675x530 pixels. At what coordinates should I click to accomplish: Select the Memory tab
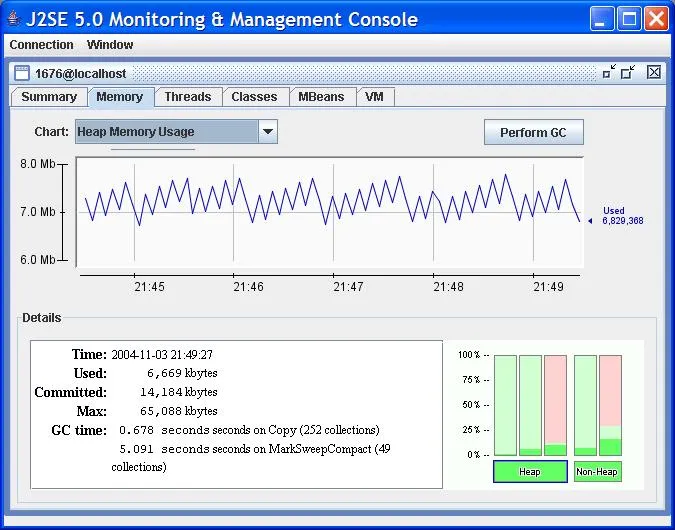click(120, 97)
